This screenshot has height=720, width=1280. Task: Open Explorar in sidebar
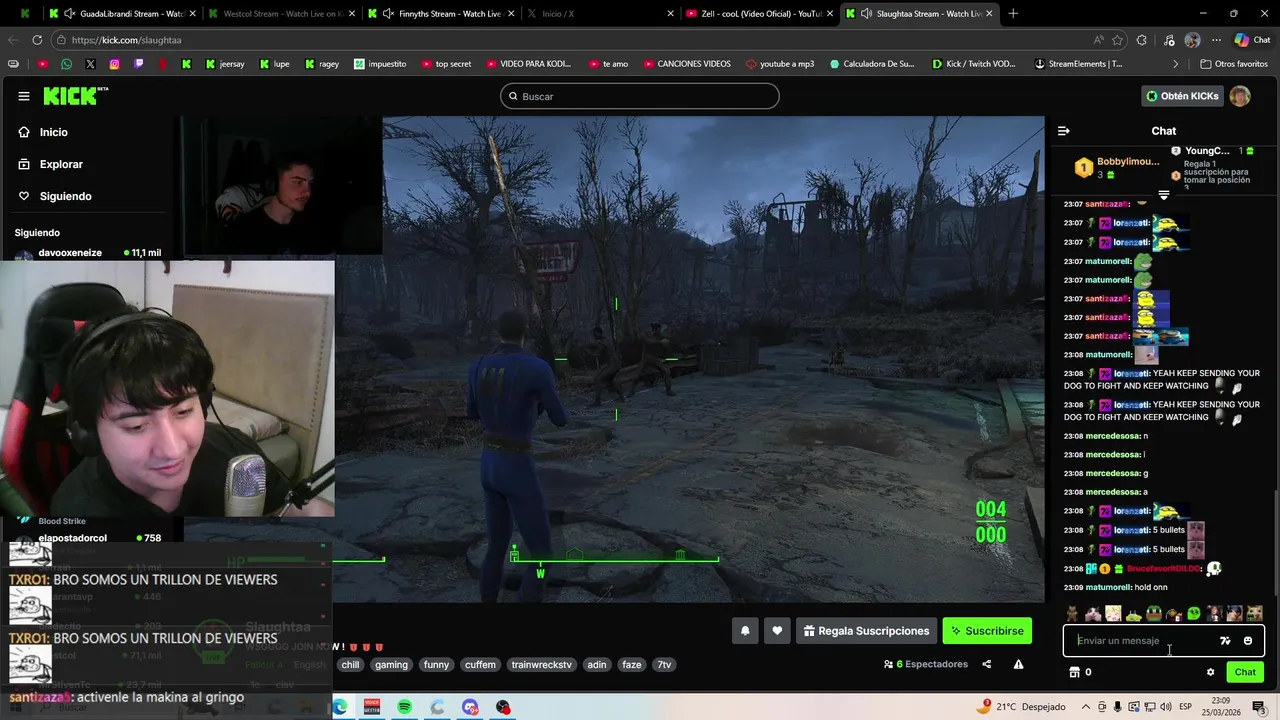coord(50,164)
